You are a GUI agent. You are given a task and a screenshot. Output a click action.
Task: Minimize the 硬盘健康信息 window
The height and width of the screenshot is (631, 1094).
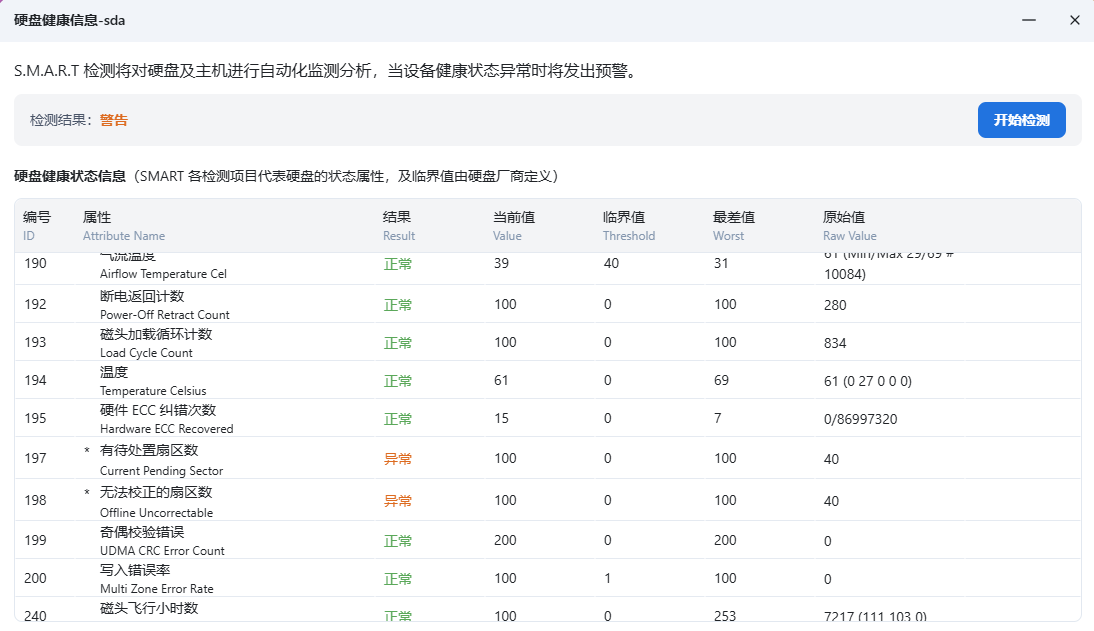(1029, 20)
